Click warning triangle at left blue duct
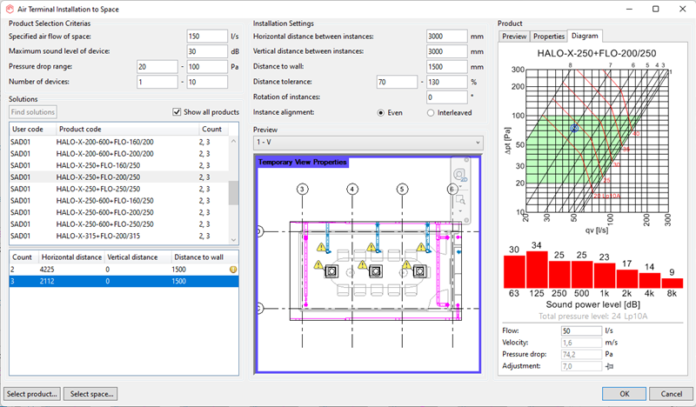 tap(321, 247)
